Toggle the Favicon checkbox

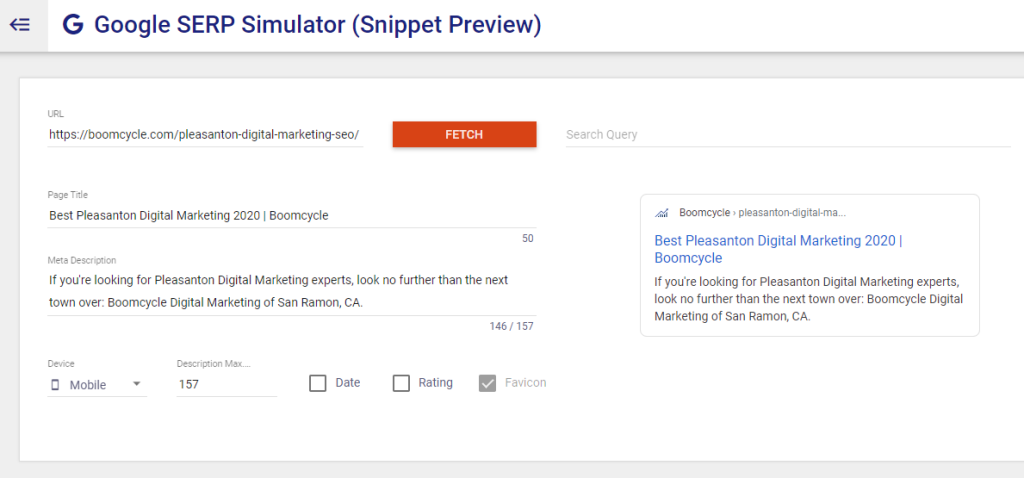tap(488, 383)
